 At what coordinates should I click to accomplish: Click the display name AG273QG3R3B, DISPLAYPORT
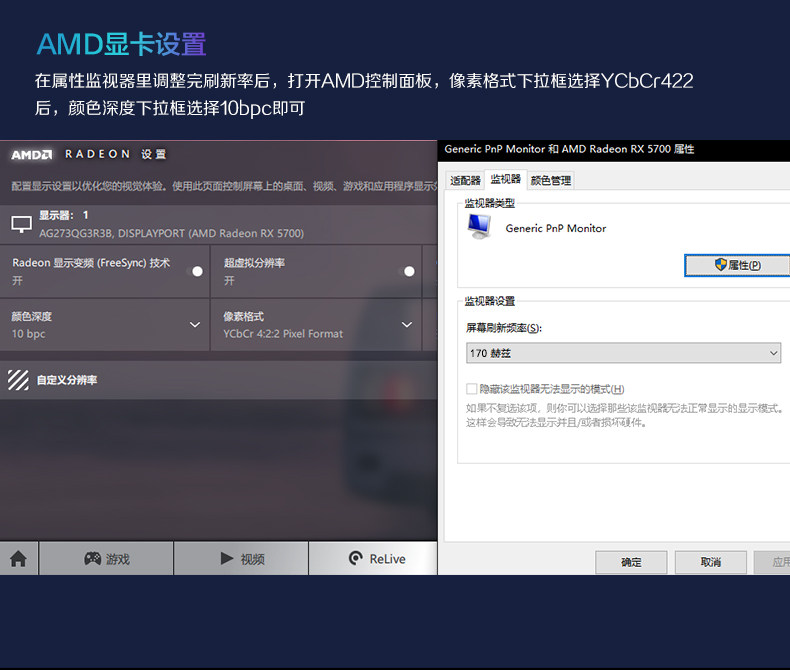coord(171,234)
